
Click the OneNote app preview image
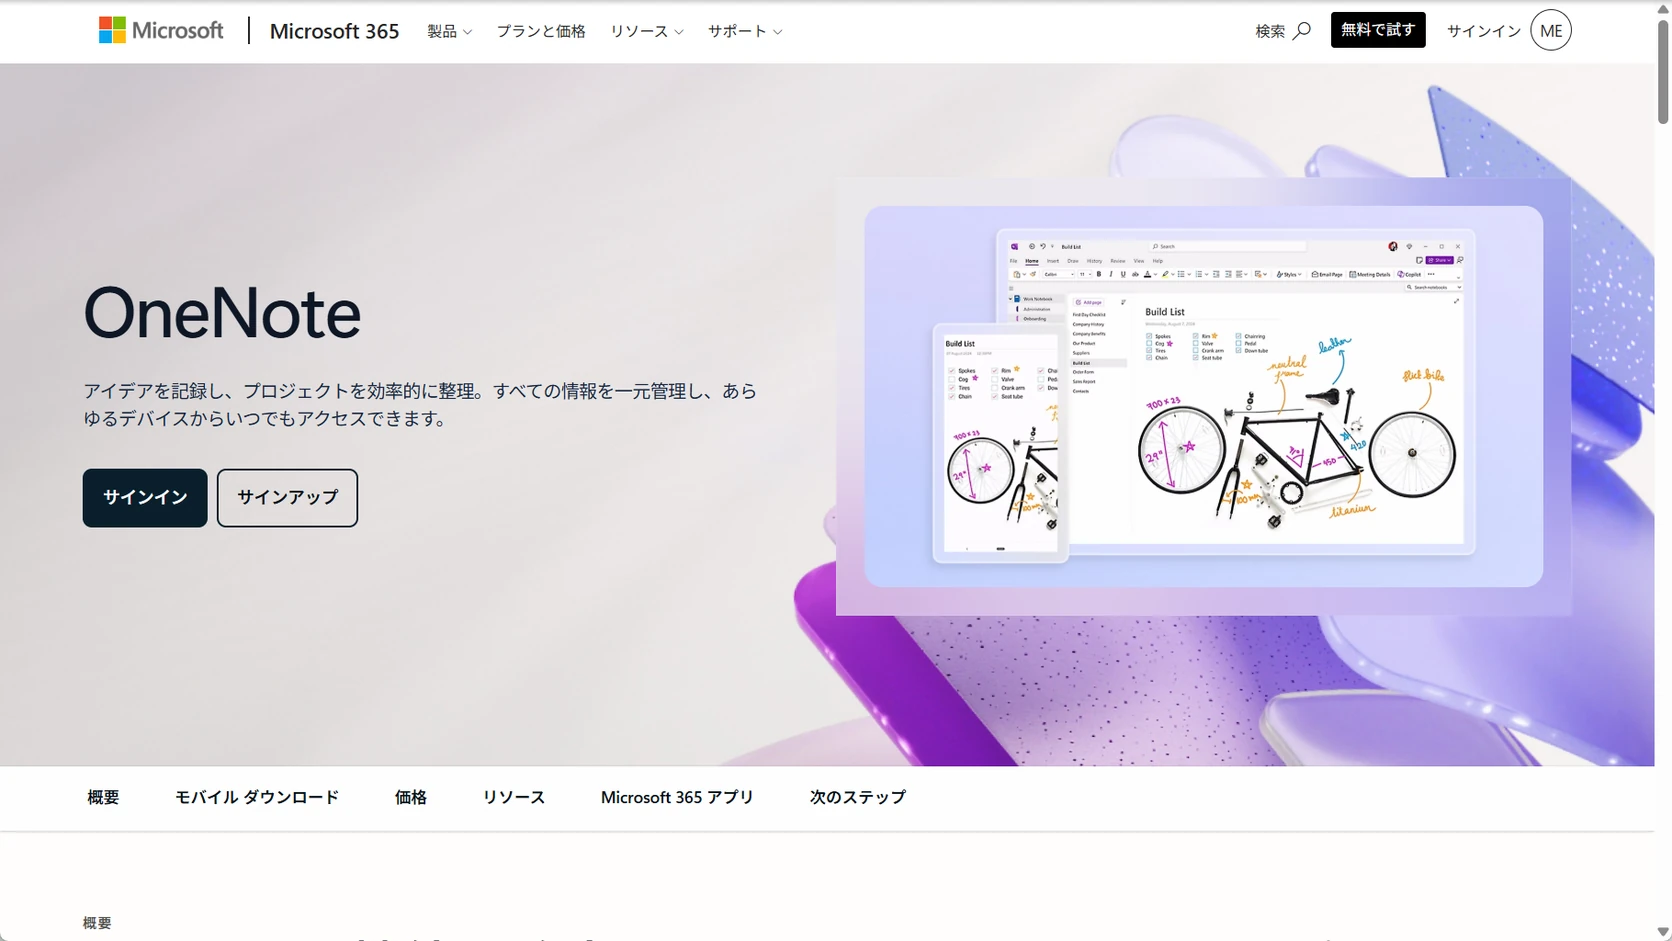tap(1203, 396)
